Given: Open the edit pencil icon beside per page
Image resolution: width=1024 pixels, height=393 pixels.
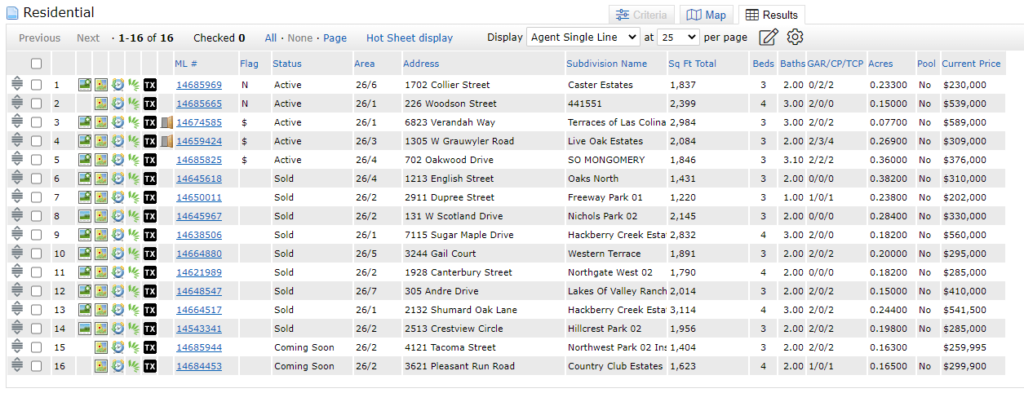Looking at the screenshot, I should click(x=769, y=37).
